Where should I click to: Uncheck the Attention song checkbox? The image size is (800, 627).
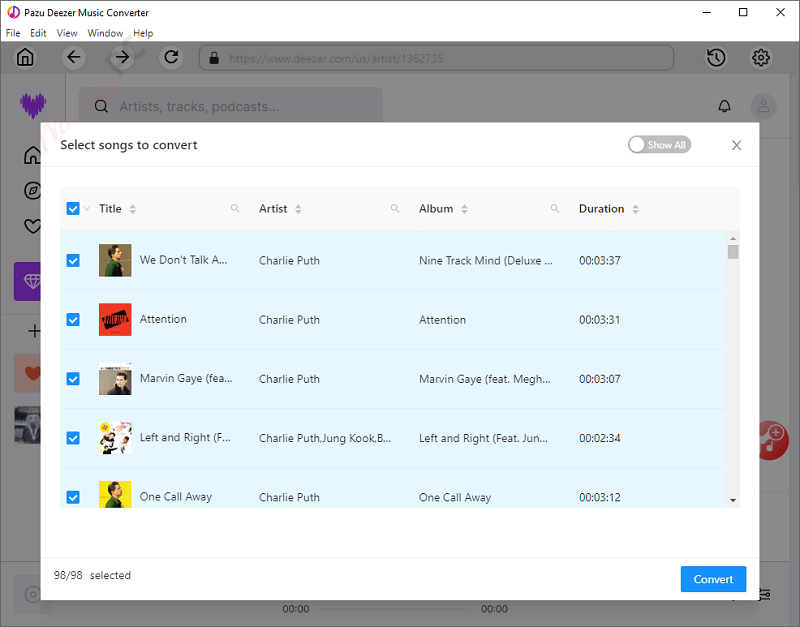(x=73, y=320)
